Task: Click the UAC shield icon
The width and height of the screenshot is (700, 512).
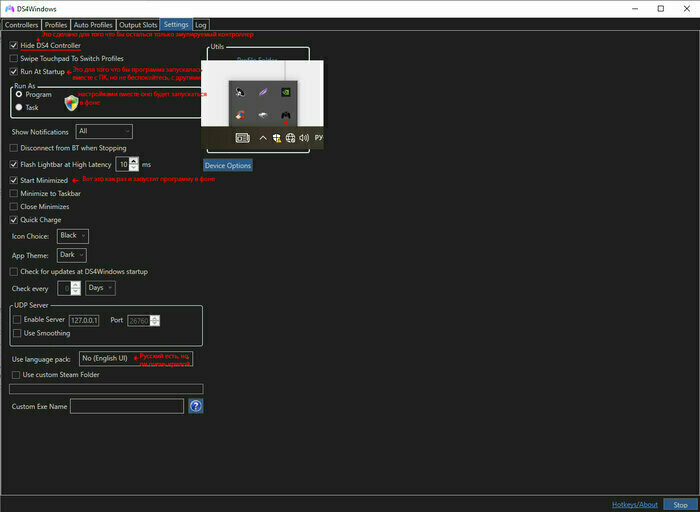Action: pos(71,103)
